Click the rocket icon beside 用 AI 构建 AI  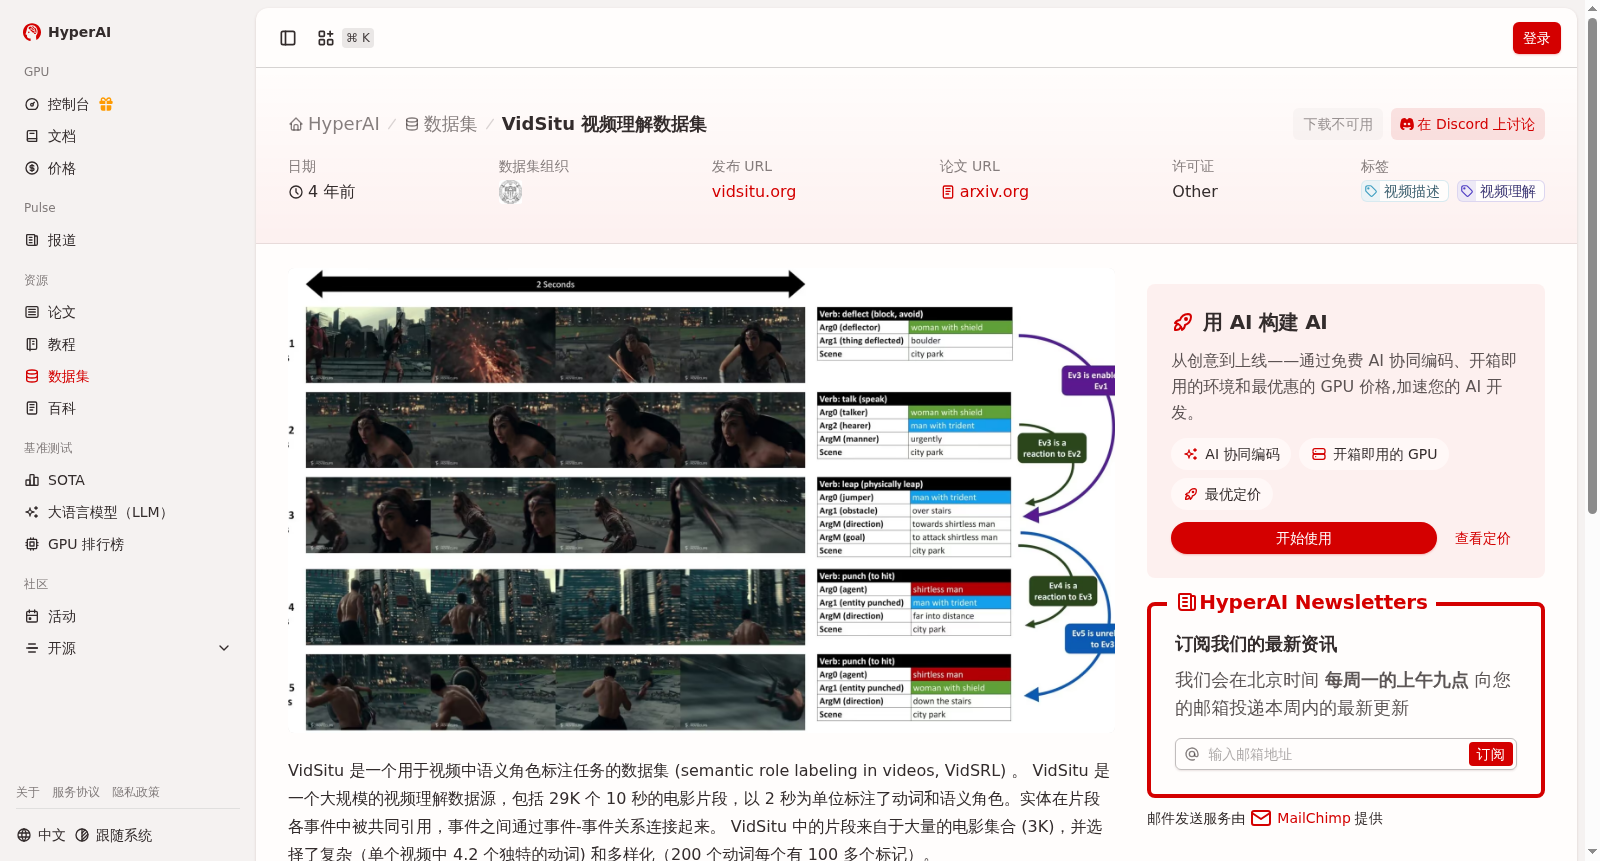1183,322
